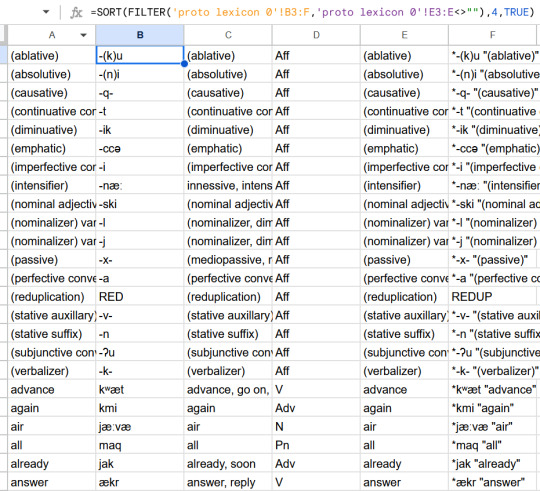Select cell containing -(k)u
This screenshot has width=540, height=491.
[x=140, y=55]
